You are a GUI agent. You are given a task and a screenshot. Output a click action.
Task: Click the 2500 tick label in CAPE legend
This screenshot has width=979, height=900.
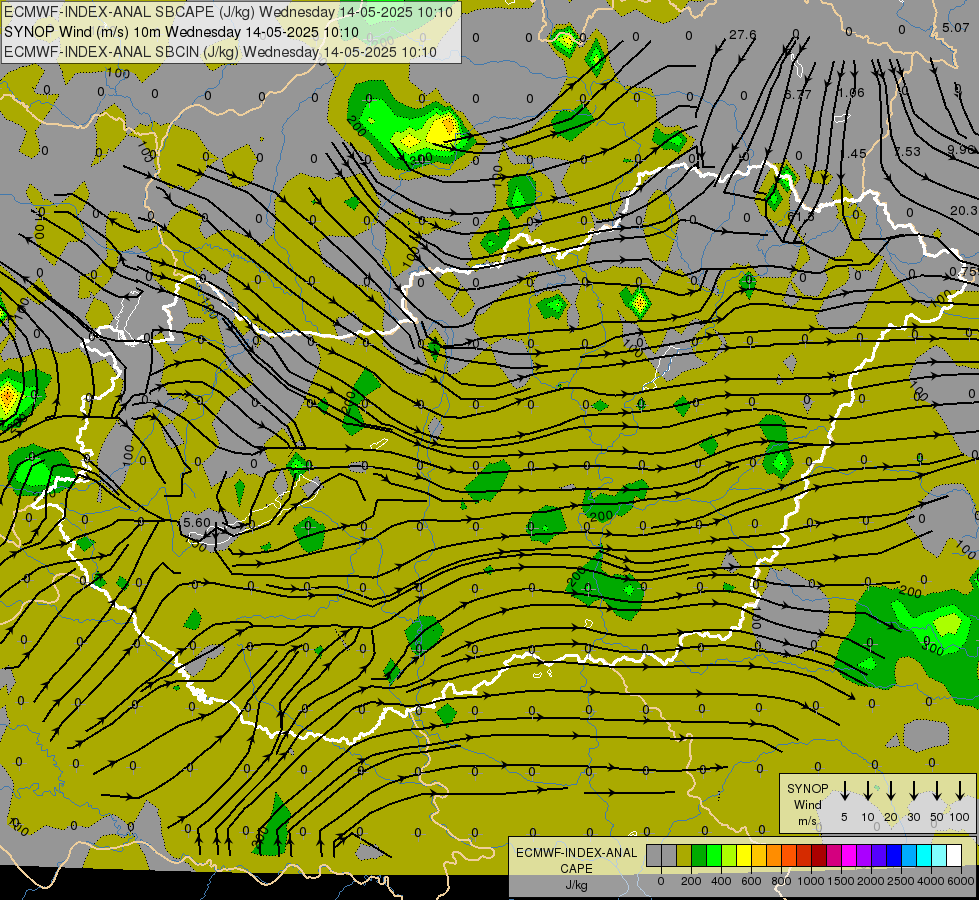click(x=900, y=881)
